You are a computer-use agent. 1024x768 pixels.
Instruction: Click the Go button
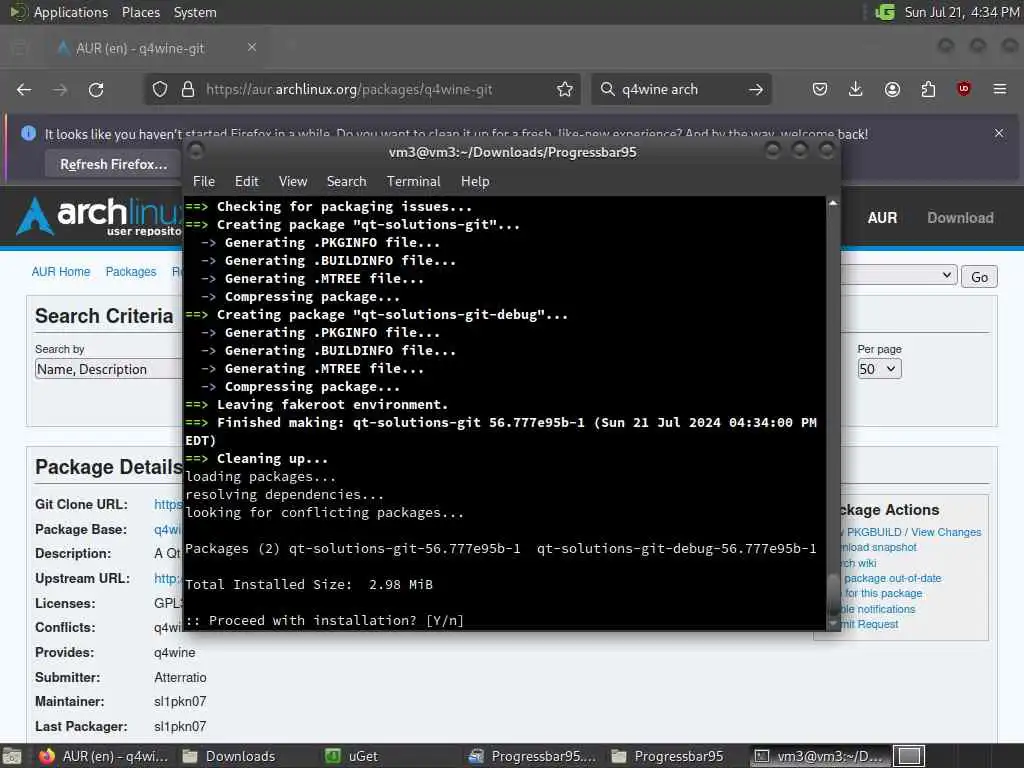point(979,277)
